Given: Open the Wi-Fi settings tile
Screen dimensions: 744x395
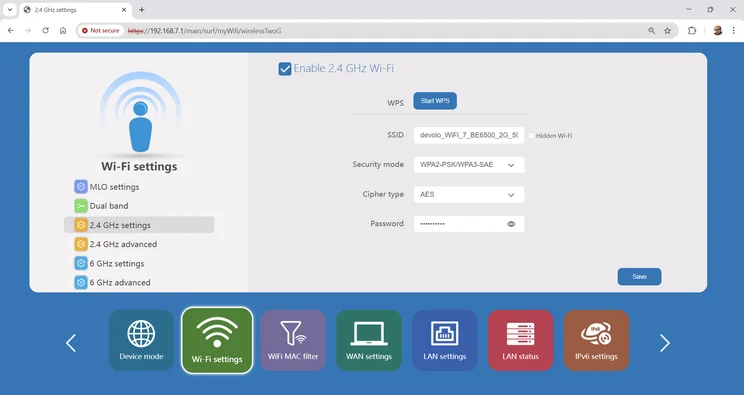Looking at the screenshot, I should click(217, 340).
